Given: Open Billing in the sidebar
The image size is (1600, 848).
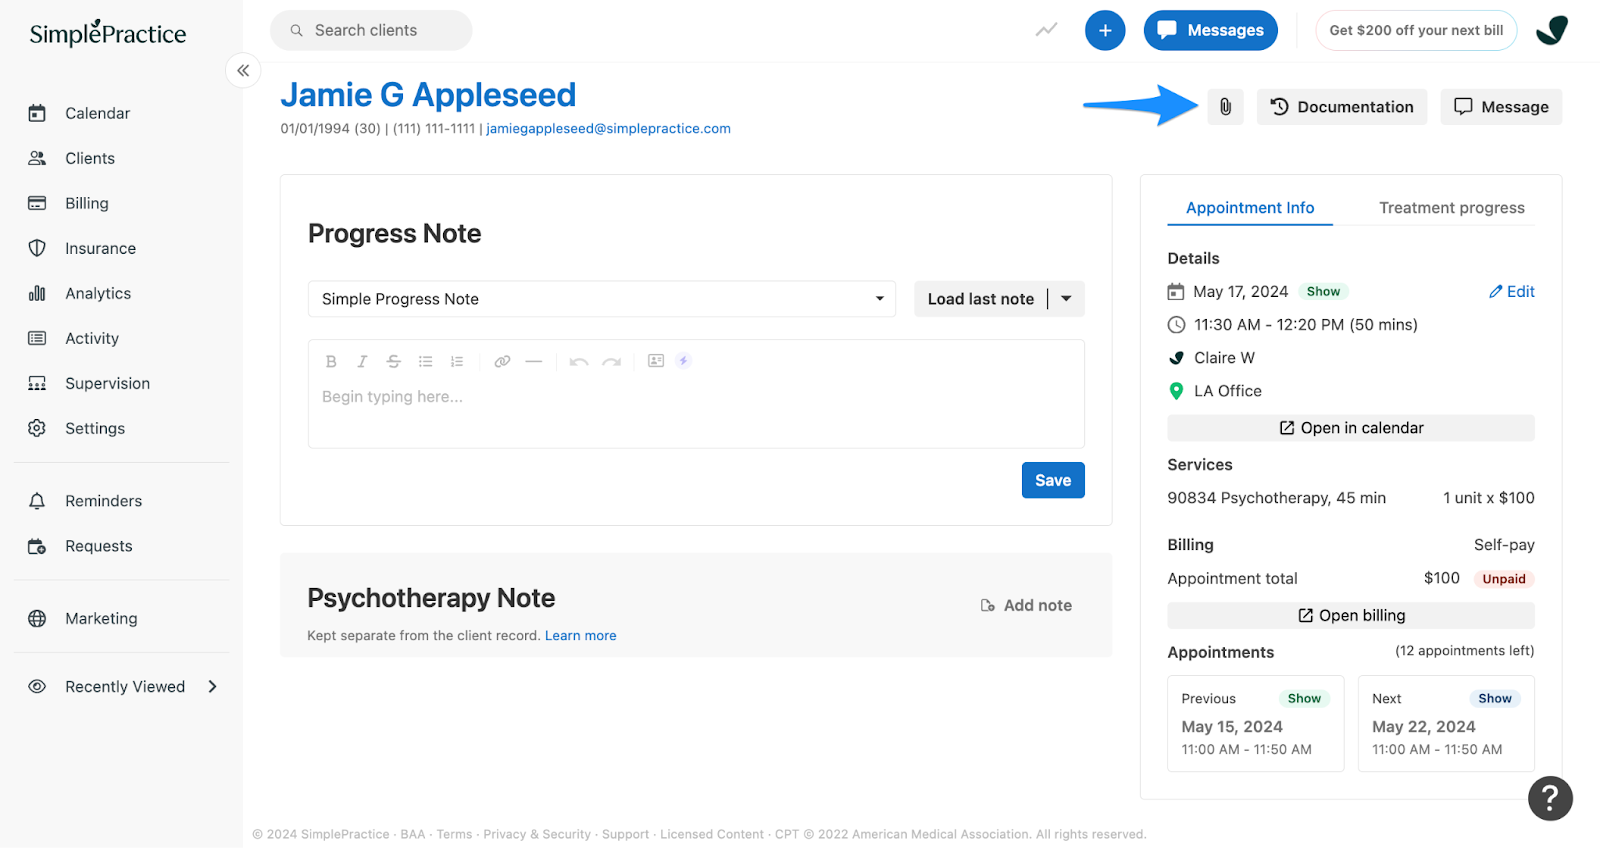Looking at the screenshot, I should click(x=87, y=203).
